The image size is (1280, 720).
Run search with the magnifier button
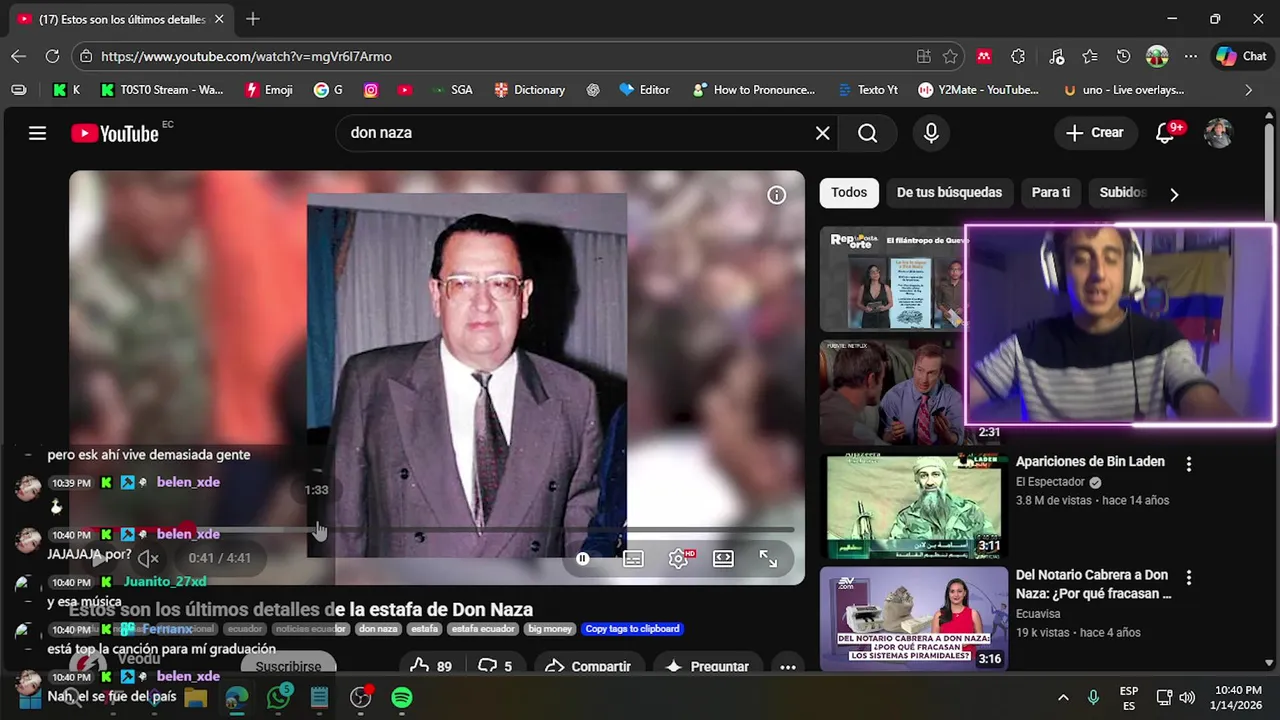tap(867, 133)
